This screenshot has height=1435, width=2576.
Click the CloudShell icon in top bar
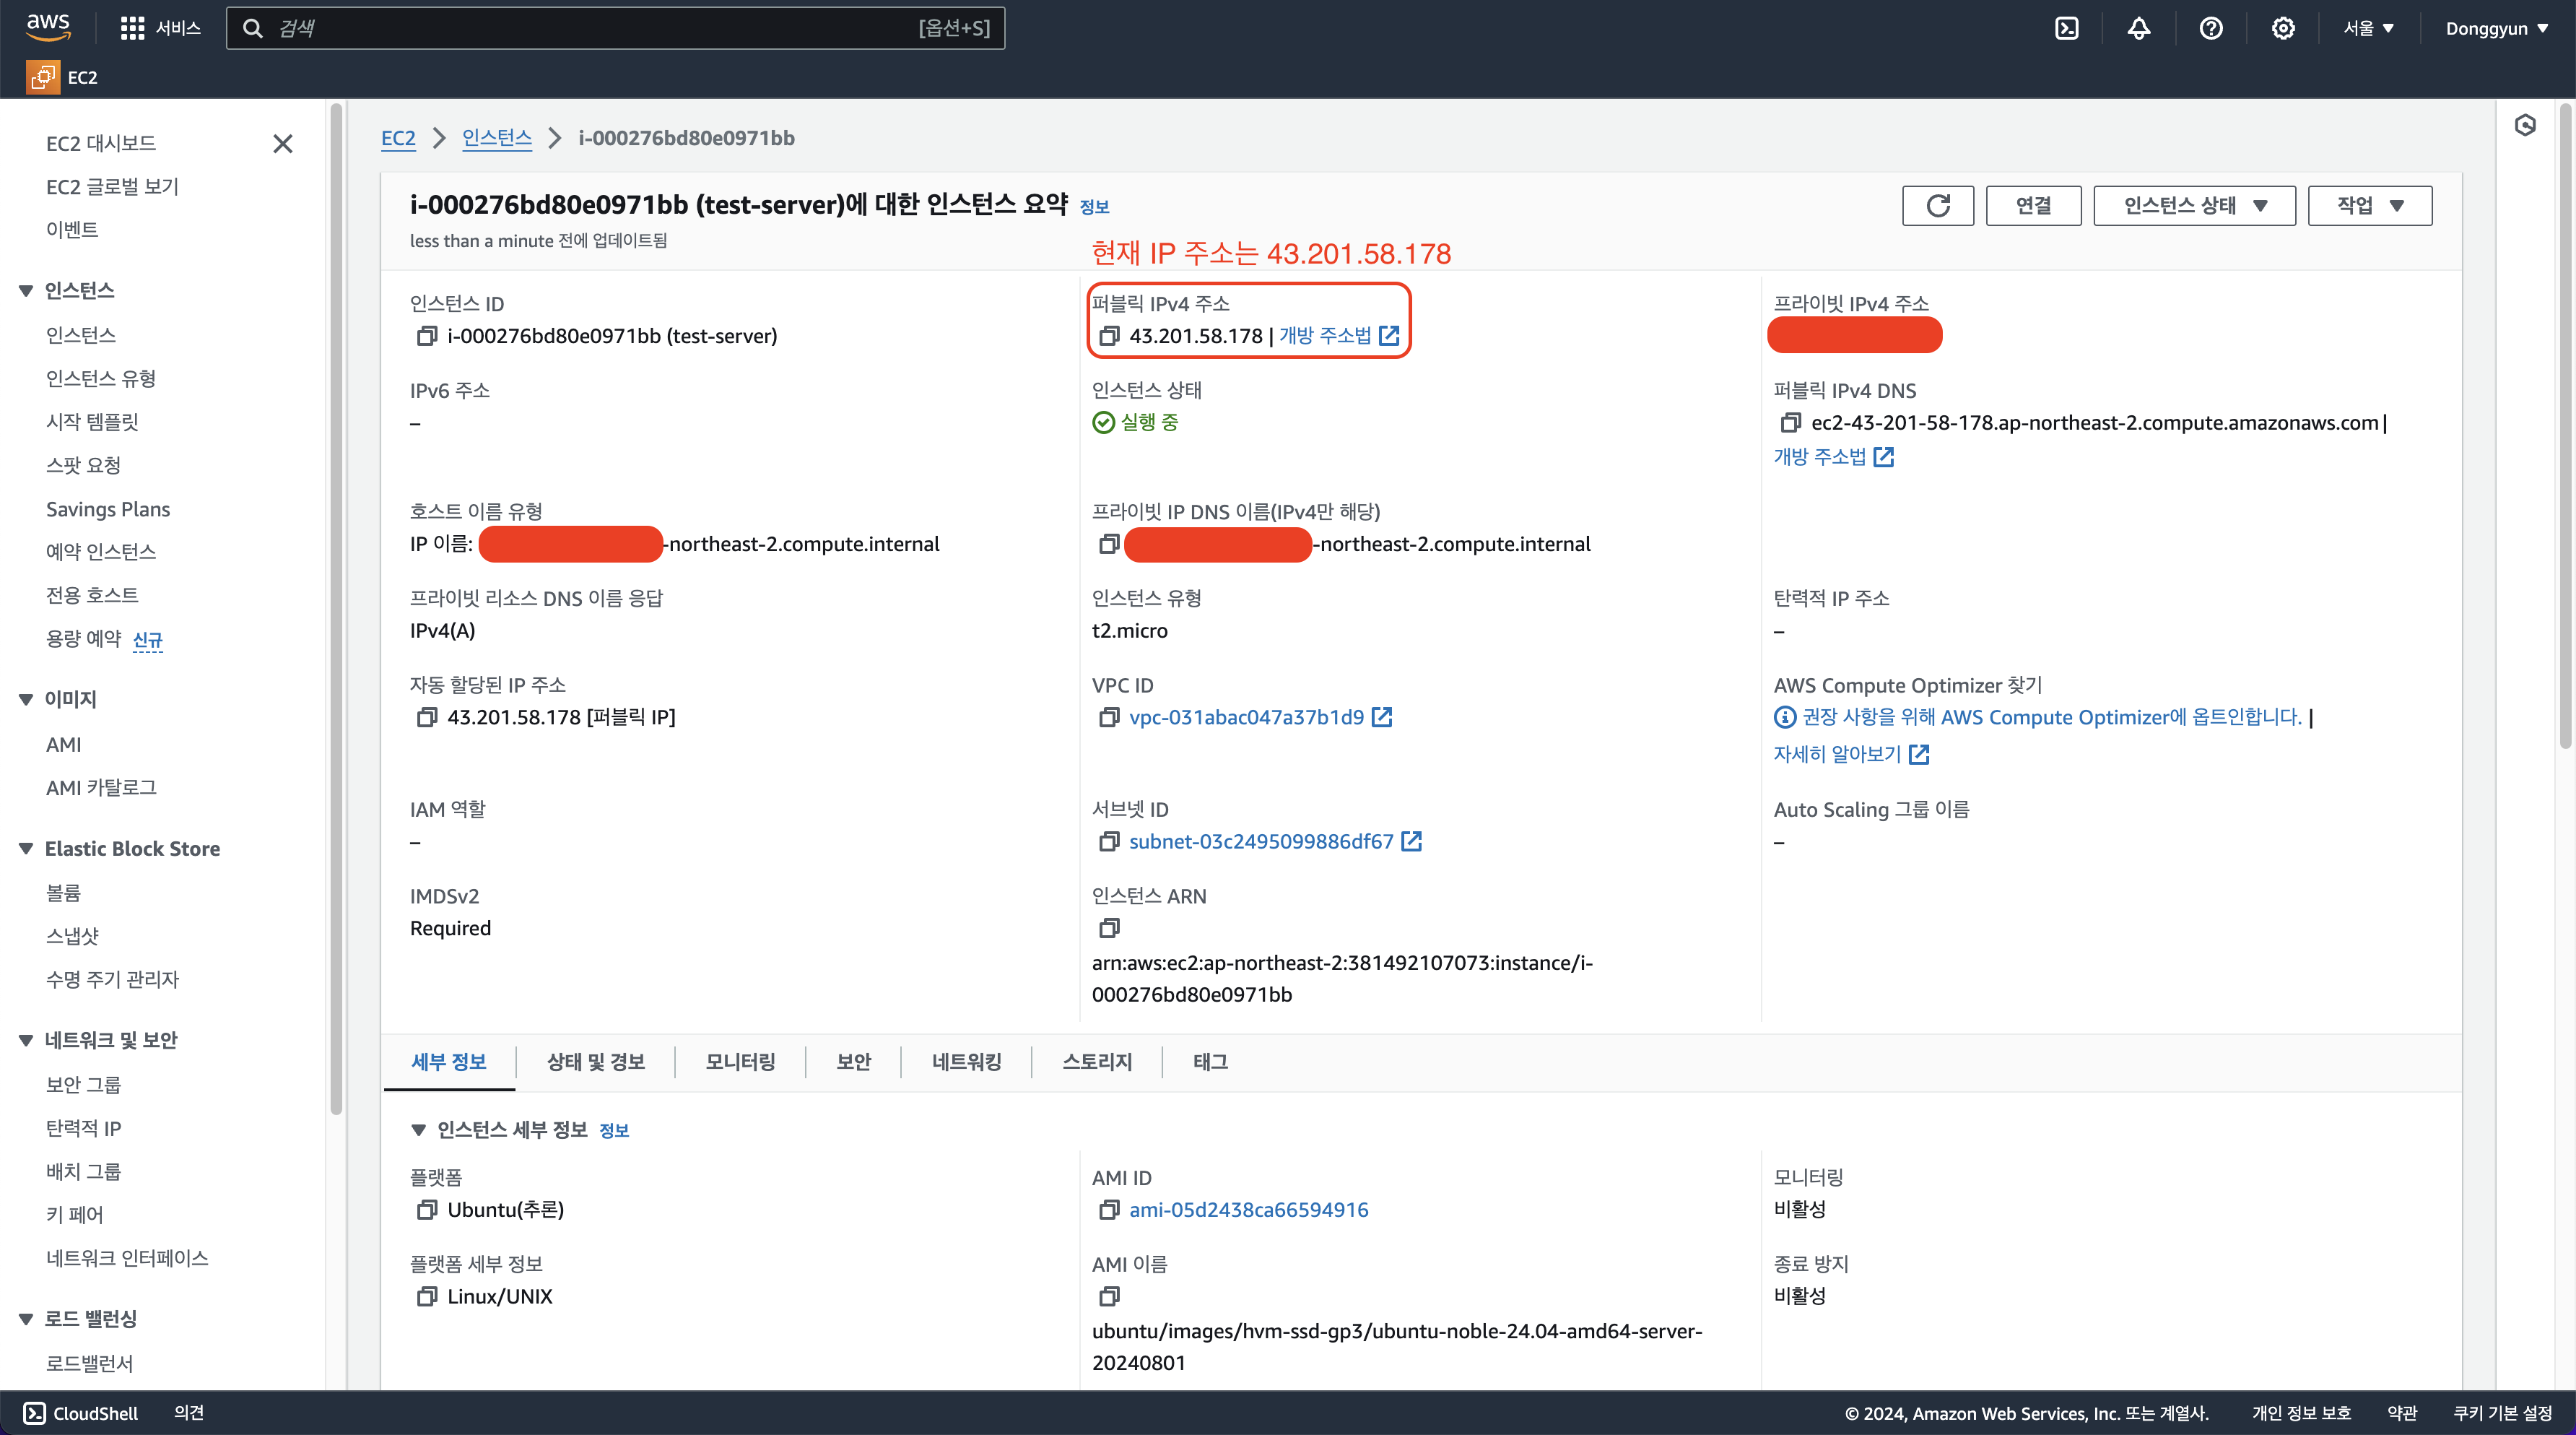click(x=2066, y=28)
